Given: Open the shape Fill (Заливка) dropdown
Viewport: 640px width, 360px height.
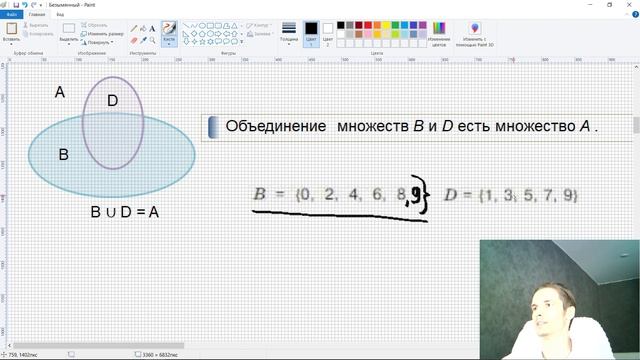Looking at the screenshot, I should [260, 34].
